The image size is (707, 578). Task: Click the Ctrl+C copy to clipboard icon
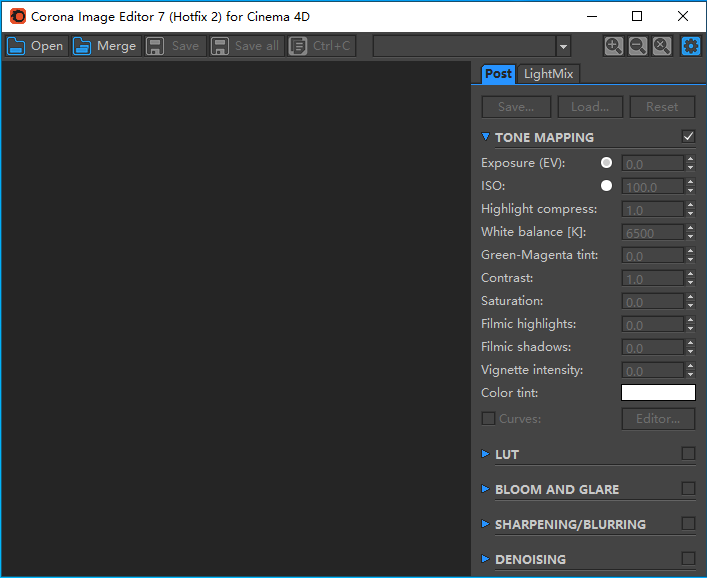click(298, 46)
